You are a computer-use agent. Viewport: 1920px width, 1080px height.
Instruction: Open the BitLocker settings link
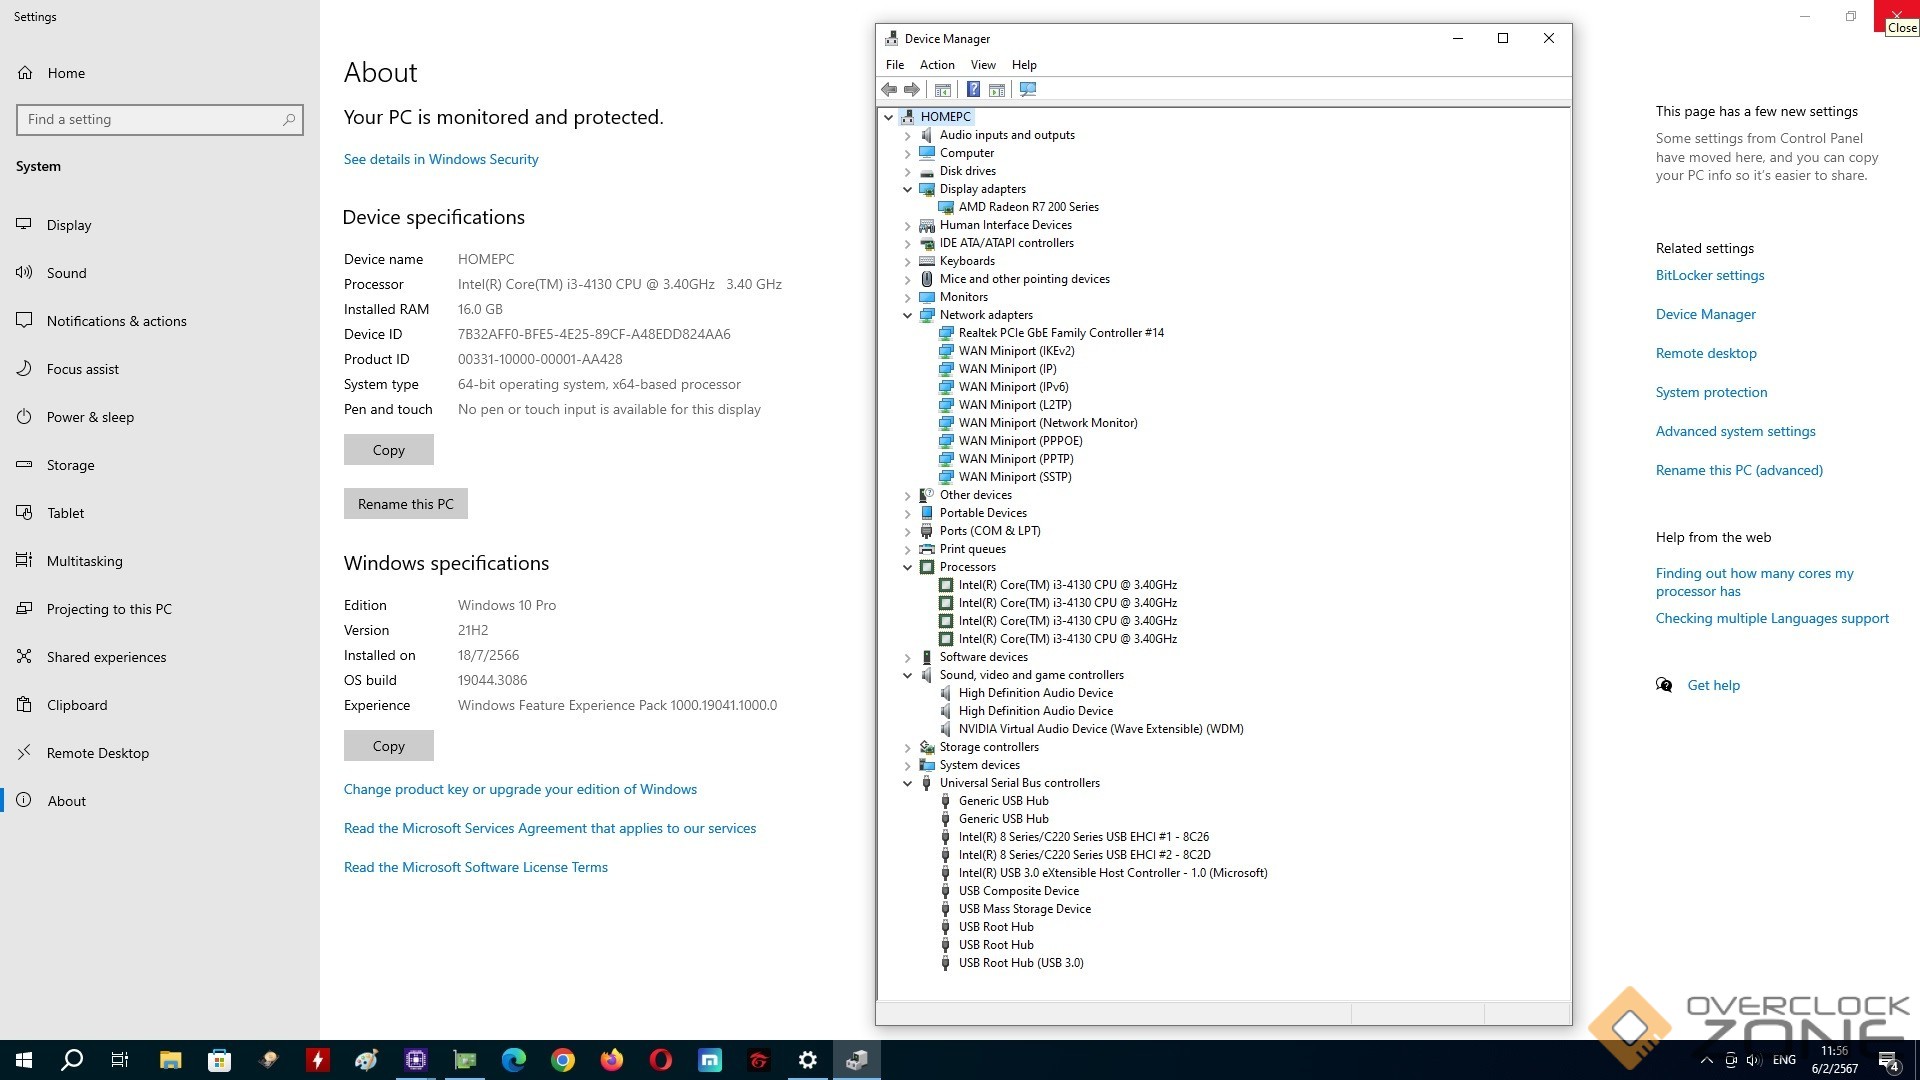1709,275
